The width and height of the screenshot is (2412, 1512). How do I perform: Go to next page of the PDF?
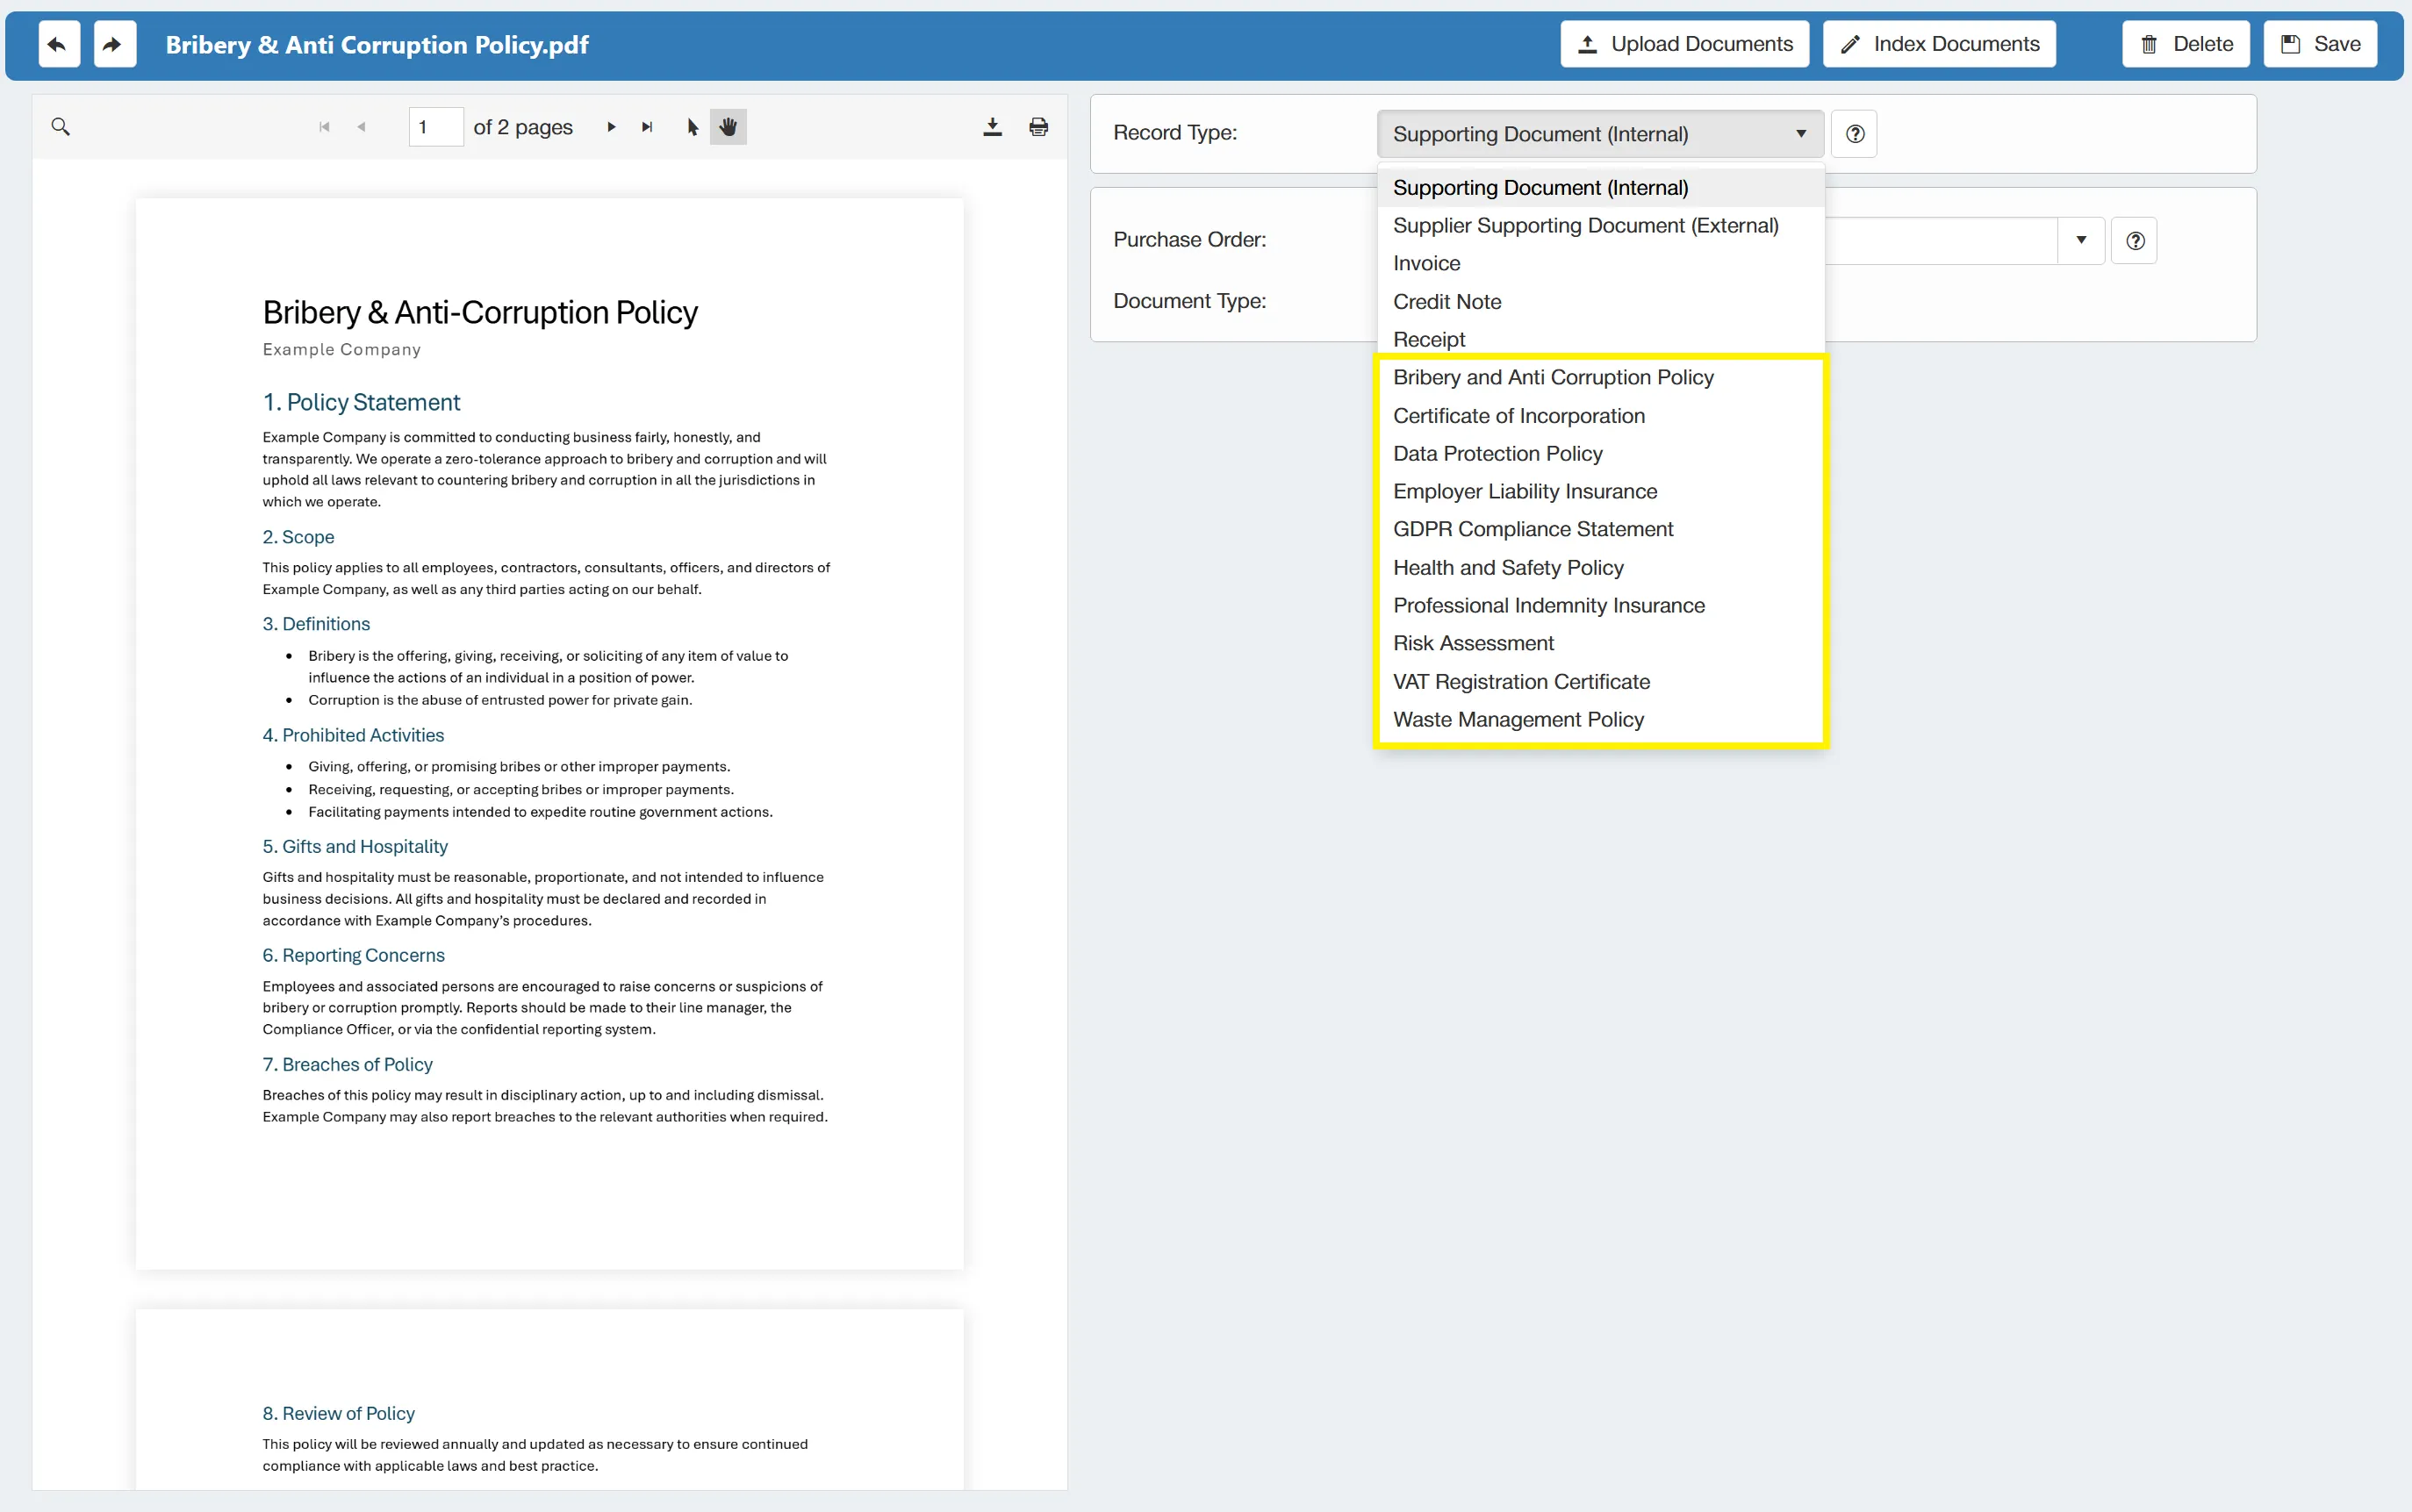[x=611, y=127]
